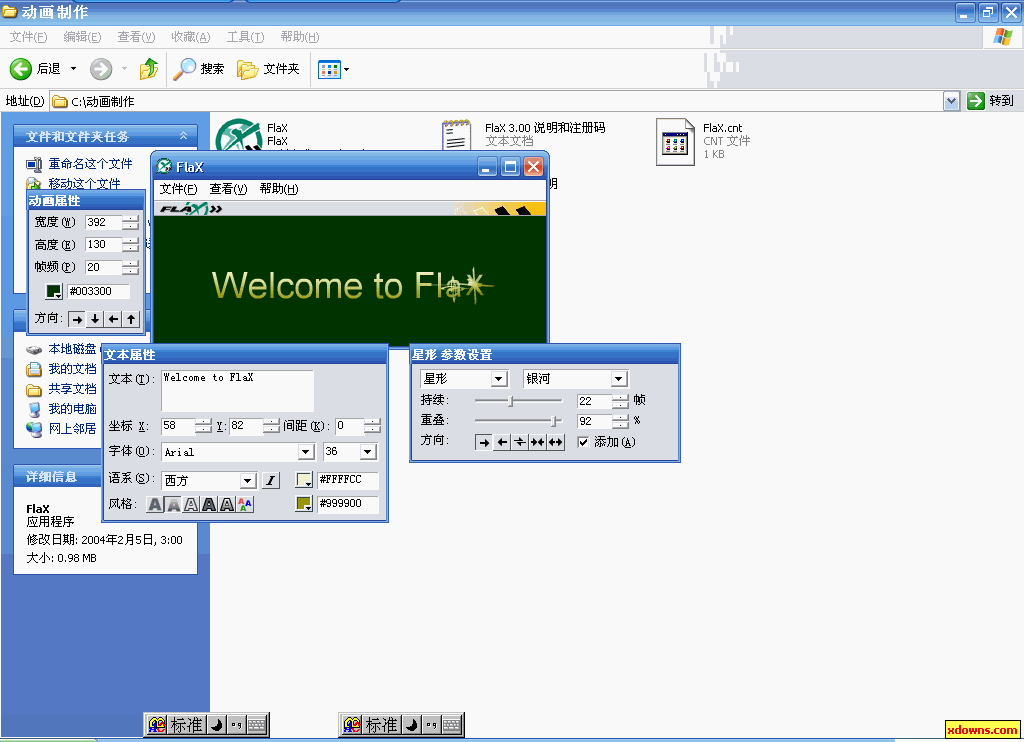Click the 转到 go button
The image size is (1024, 742).
click(x=991, y=101)
